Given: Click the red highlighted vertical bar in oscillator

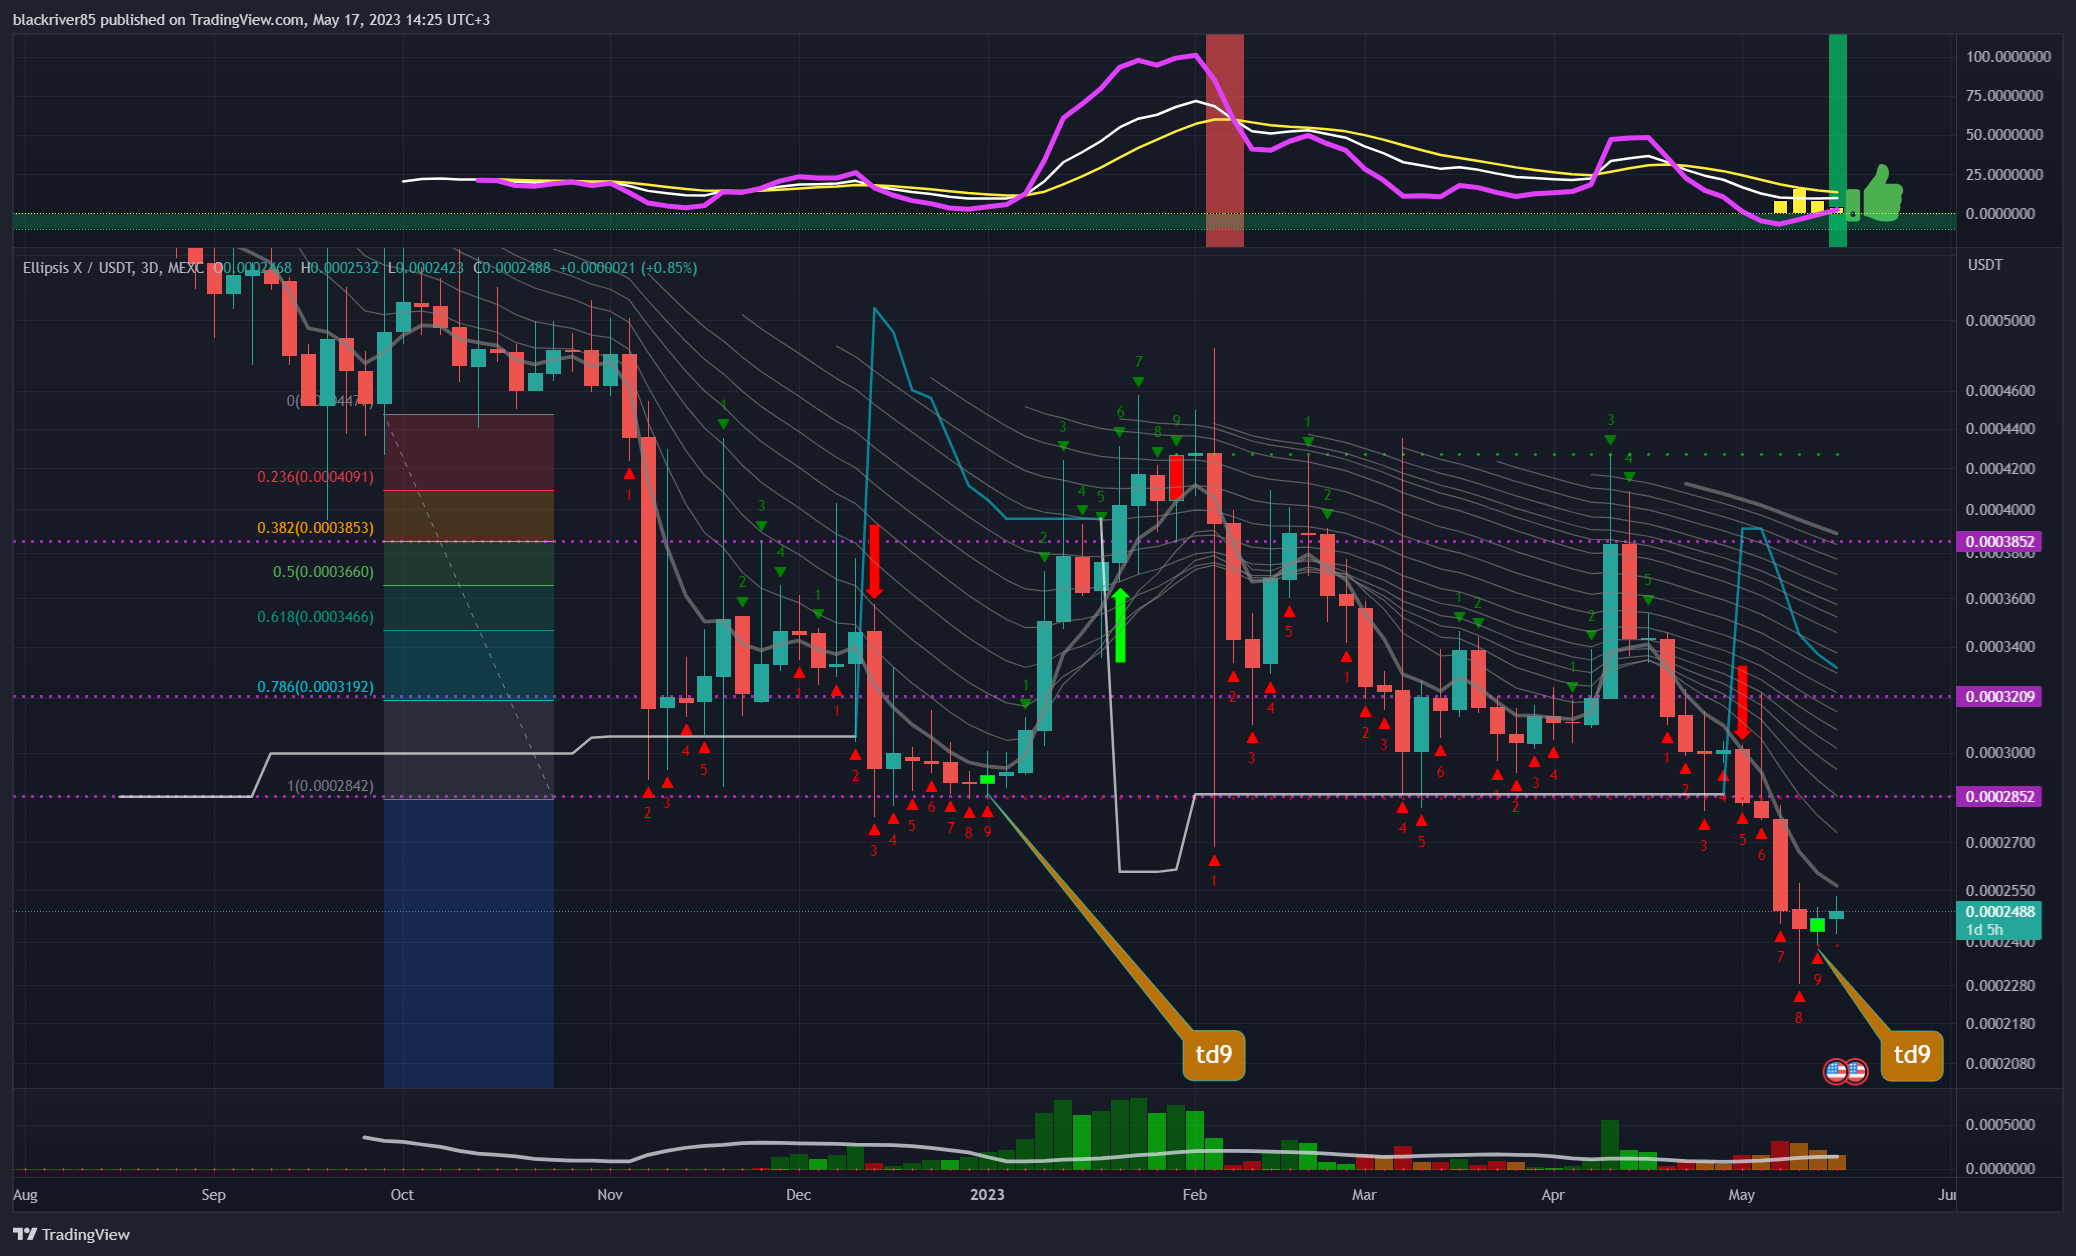Looking at the screenshot, I should tap(1224, 140).
